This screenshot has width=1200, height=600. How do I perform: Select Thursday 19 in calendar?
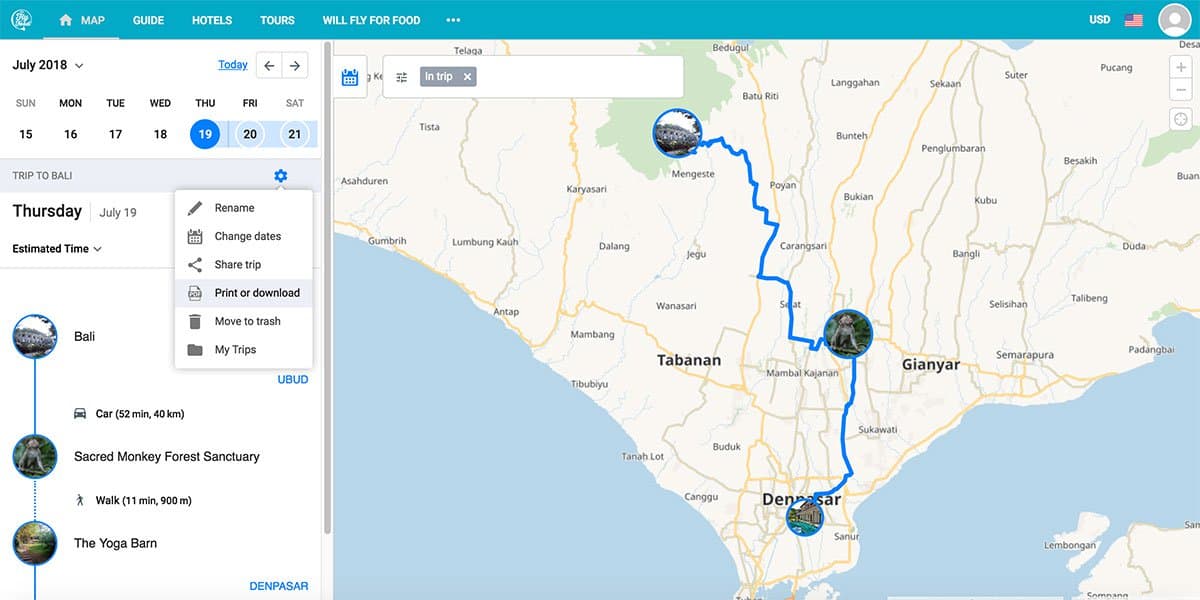(x=205, y=134)
